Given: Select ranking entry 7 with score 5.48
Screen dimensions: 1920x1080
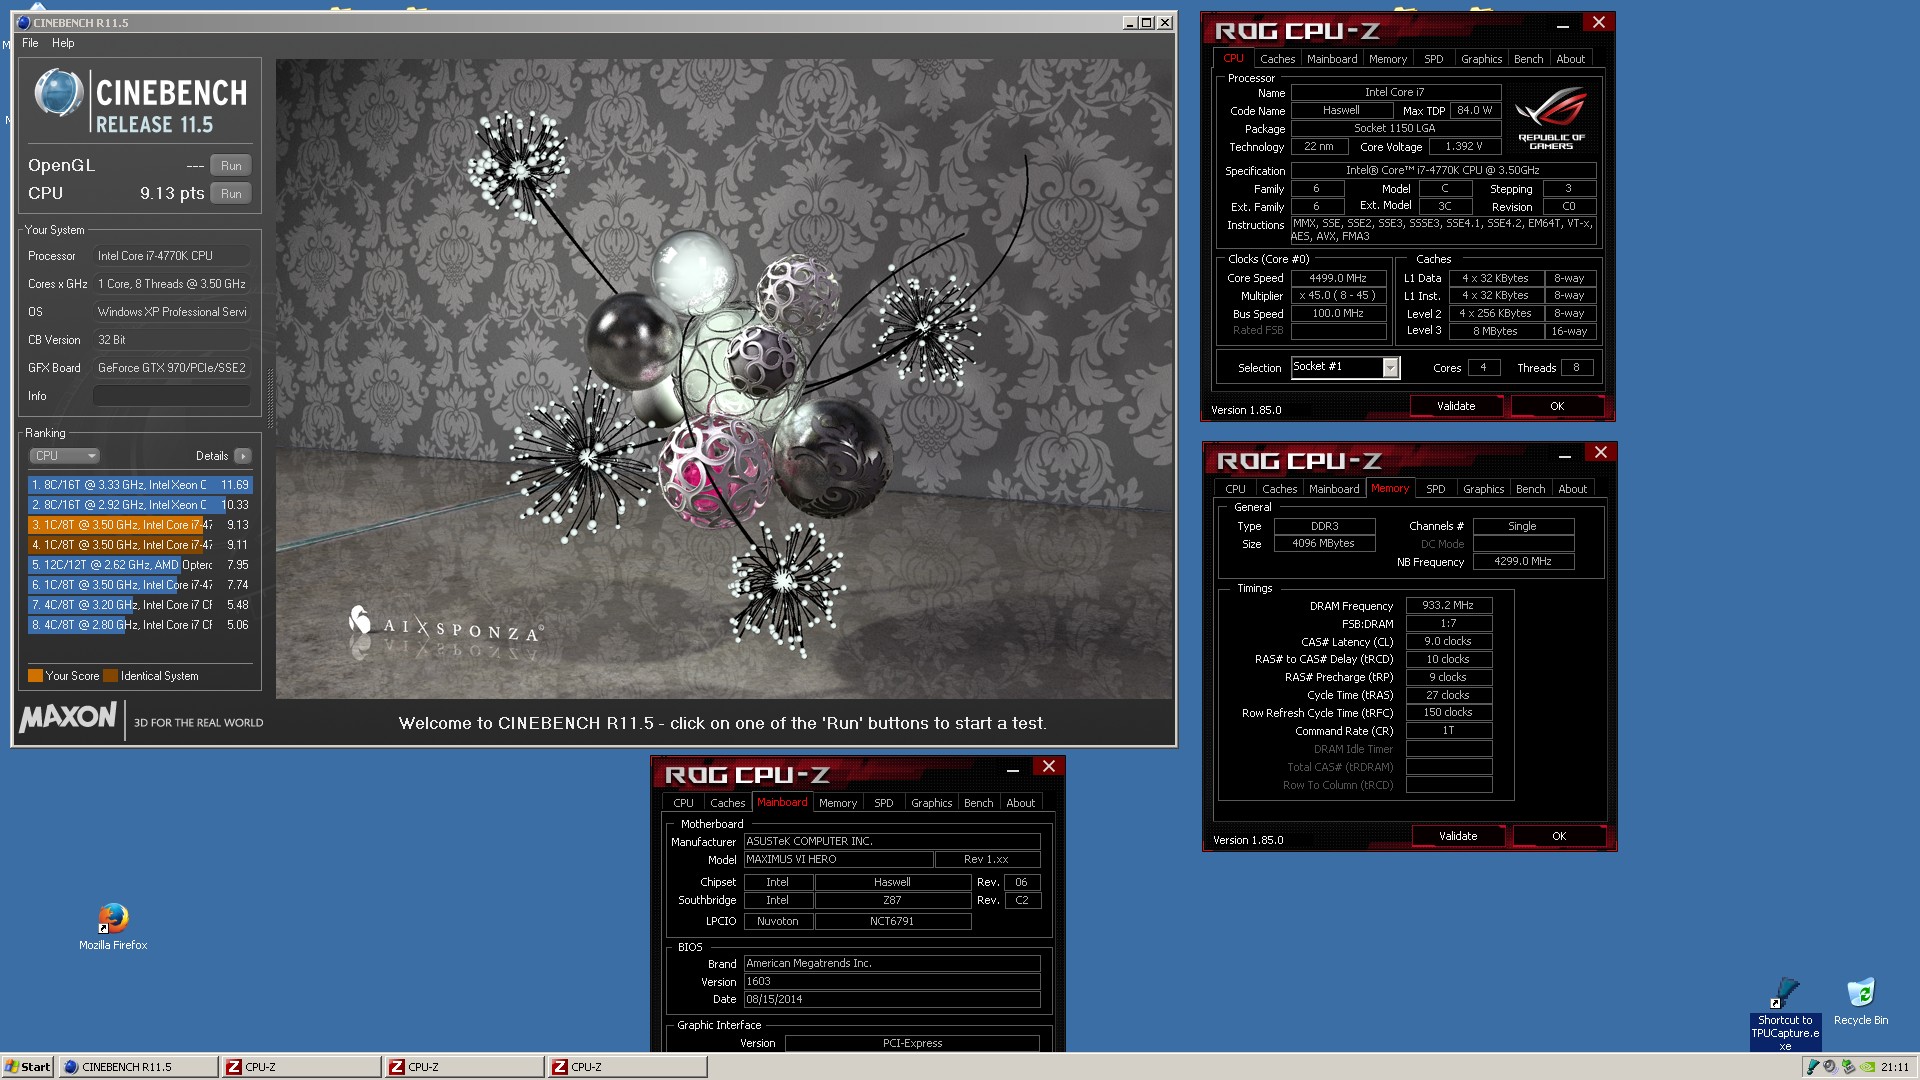Looking at the screenshot, I should pyautogui.click(x=140, y=605).
